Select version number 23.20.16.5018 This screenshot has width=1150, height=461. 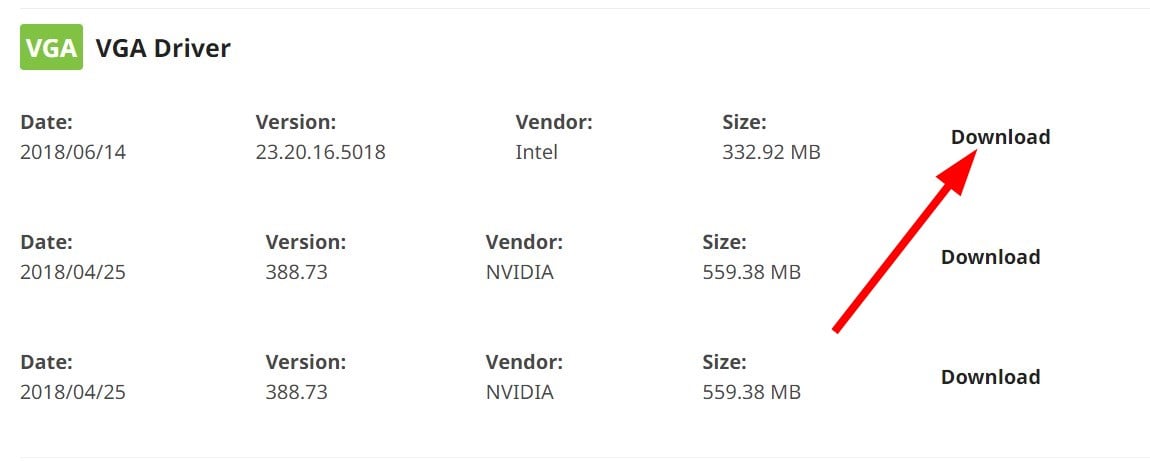click(320, 152)
